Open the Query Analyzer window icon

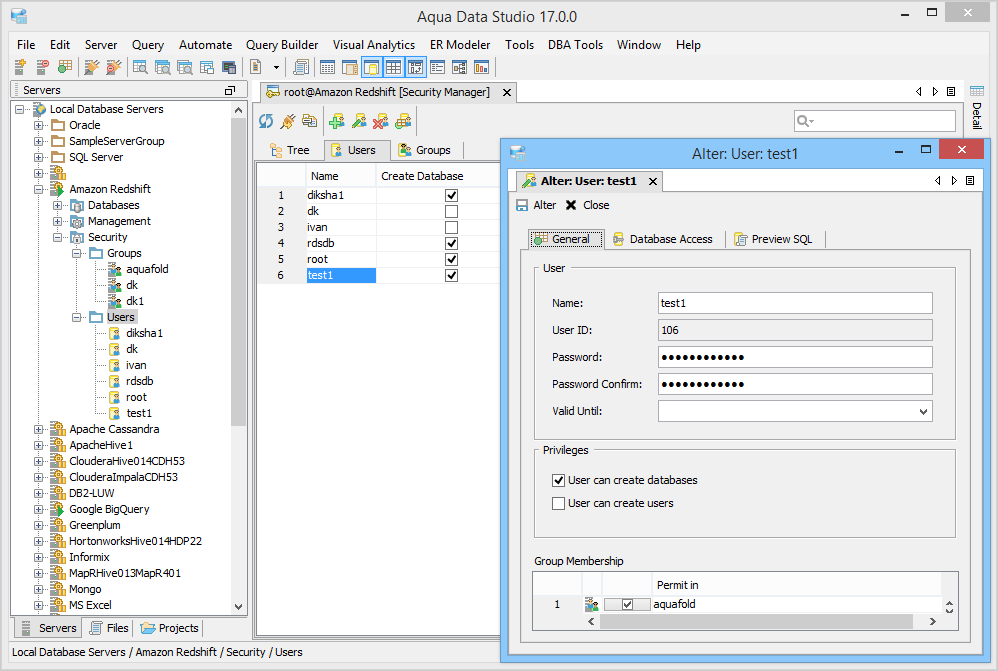tap(140, 67)
